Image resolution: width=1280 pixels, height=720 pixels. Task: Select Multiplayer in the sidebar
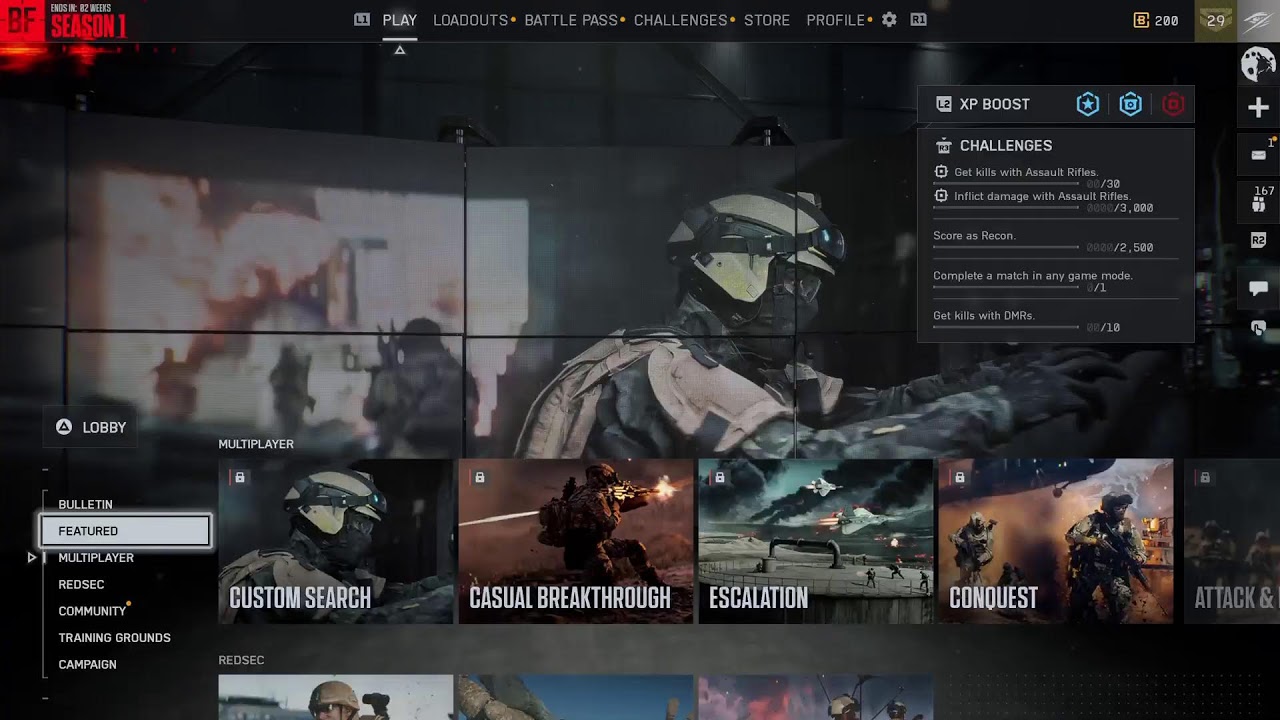click(x=96, y=557)
